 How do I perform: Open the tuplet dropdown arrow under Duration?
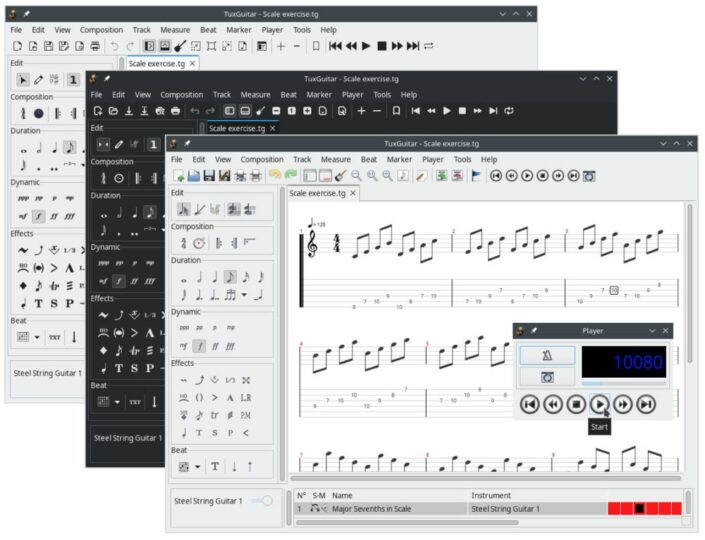(243, 295)
